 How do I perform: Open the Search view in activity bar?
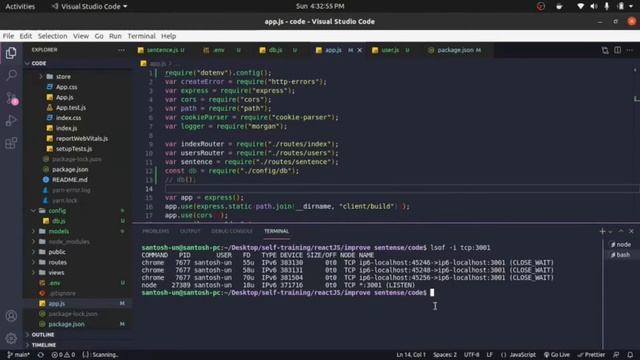(x=11, y=75)
